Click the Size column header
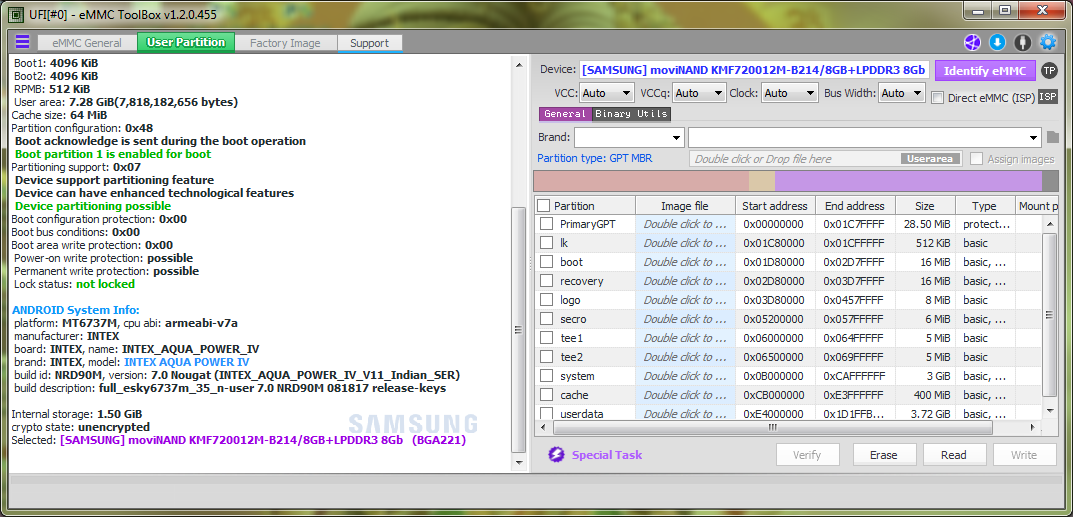1073x517 pixels. click(x=925, y=206)
